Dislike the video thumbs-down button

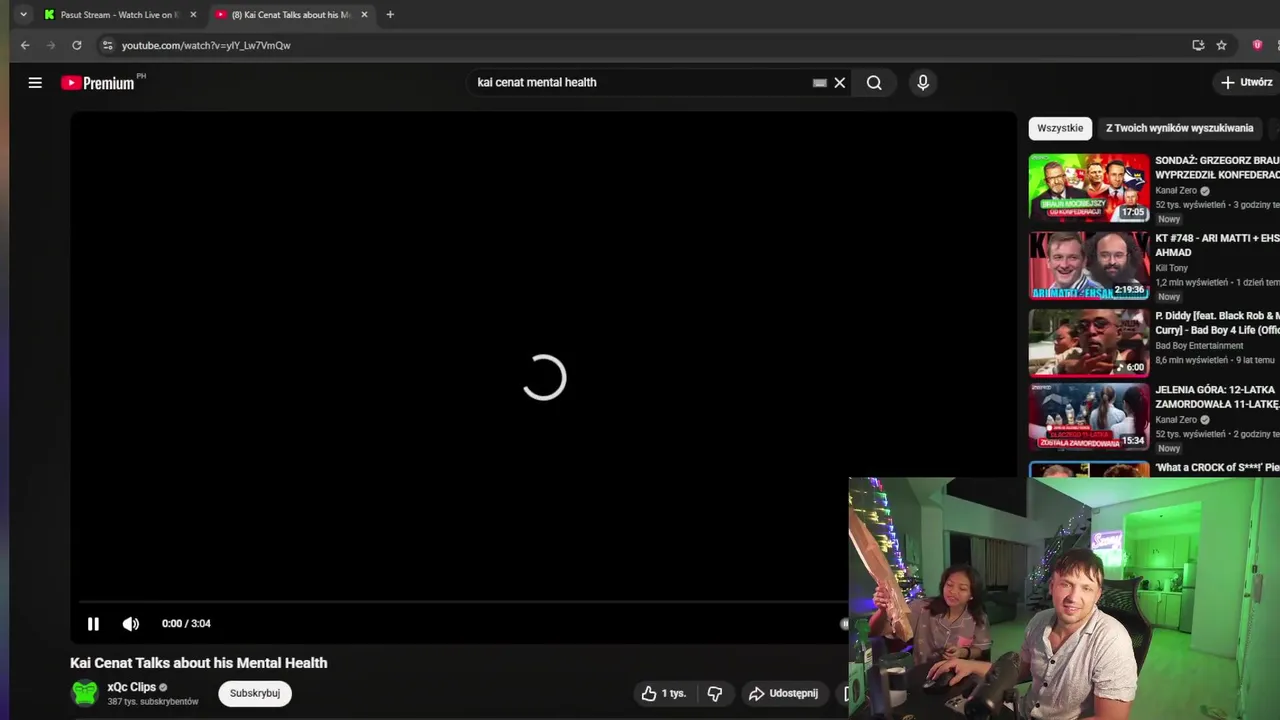pyautogui.click(x=715, y=693)
